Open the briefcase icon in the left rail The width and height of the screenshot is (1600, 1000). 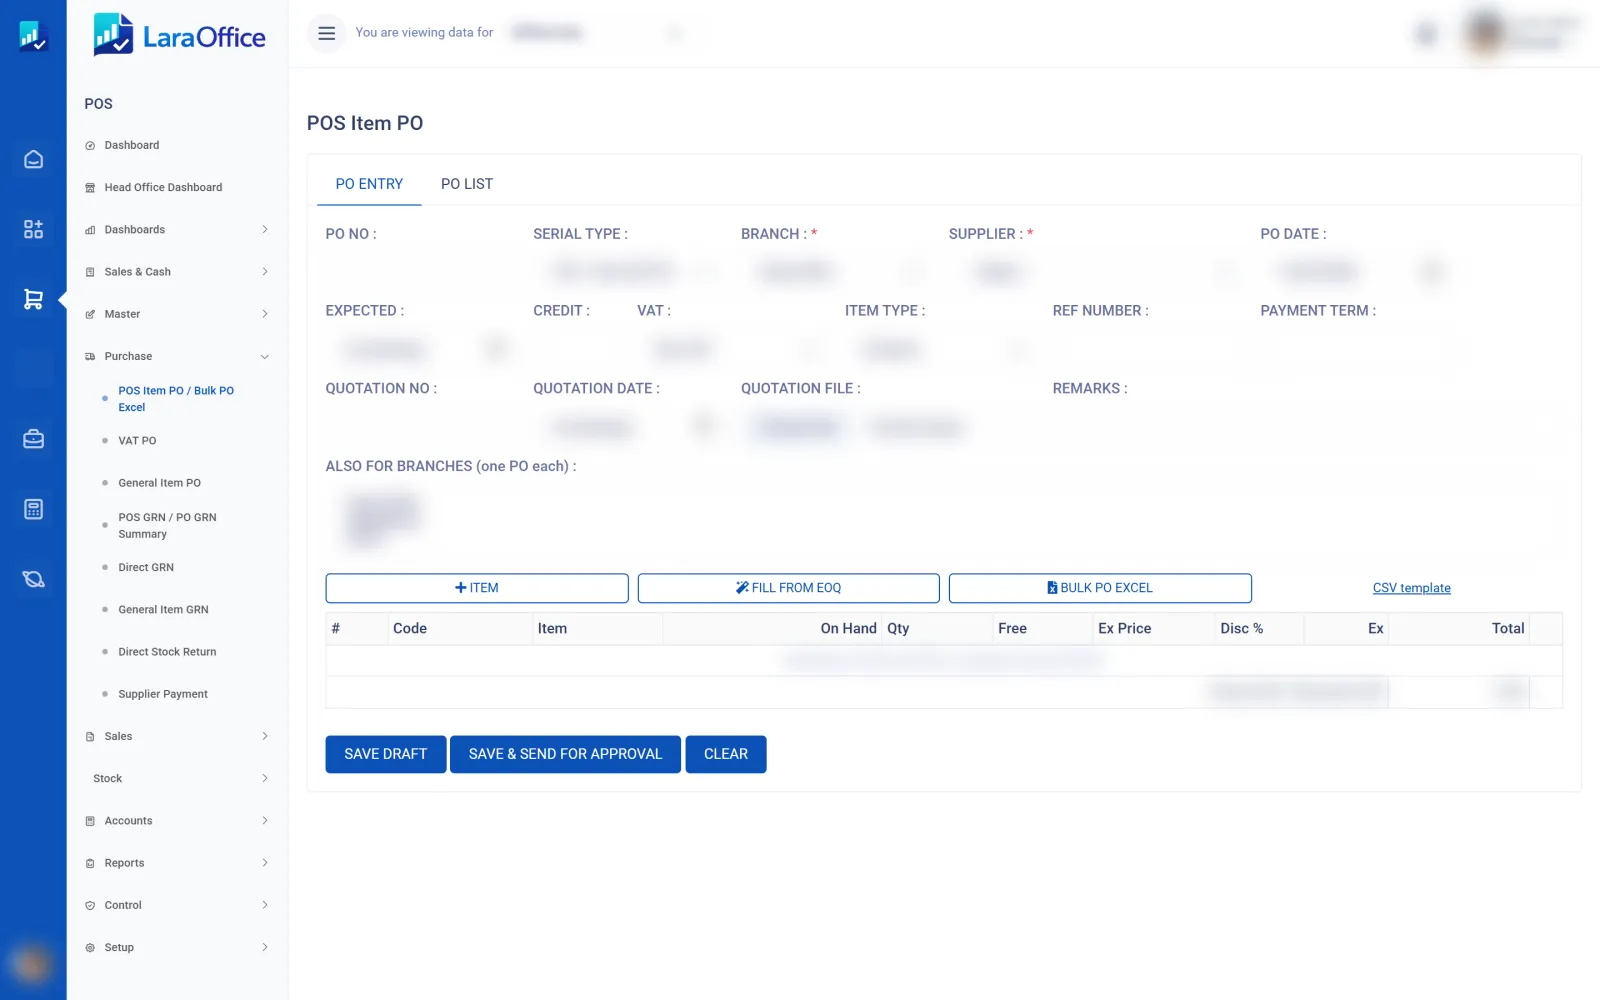pos(33,439)
